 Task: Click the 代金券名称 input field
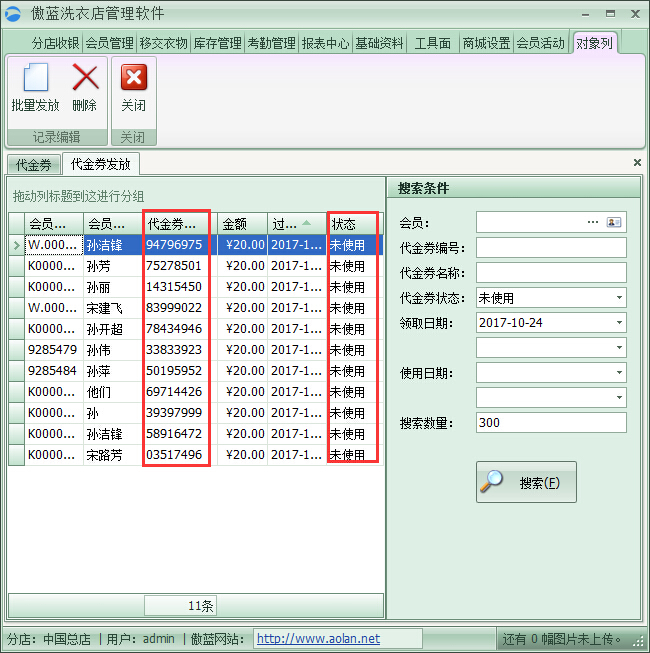click(x=551, y=273)
